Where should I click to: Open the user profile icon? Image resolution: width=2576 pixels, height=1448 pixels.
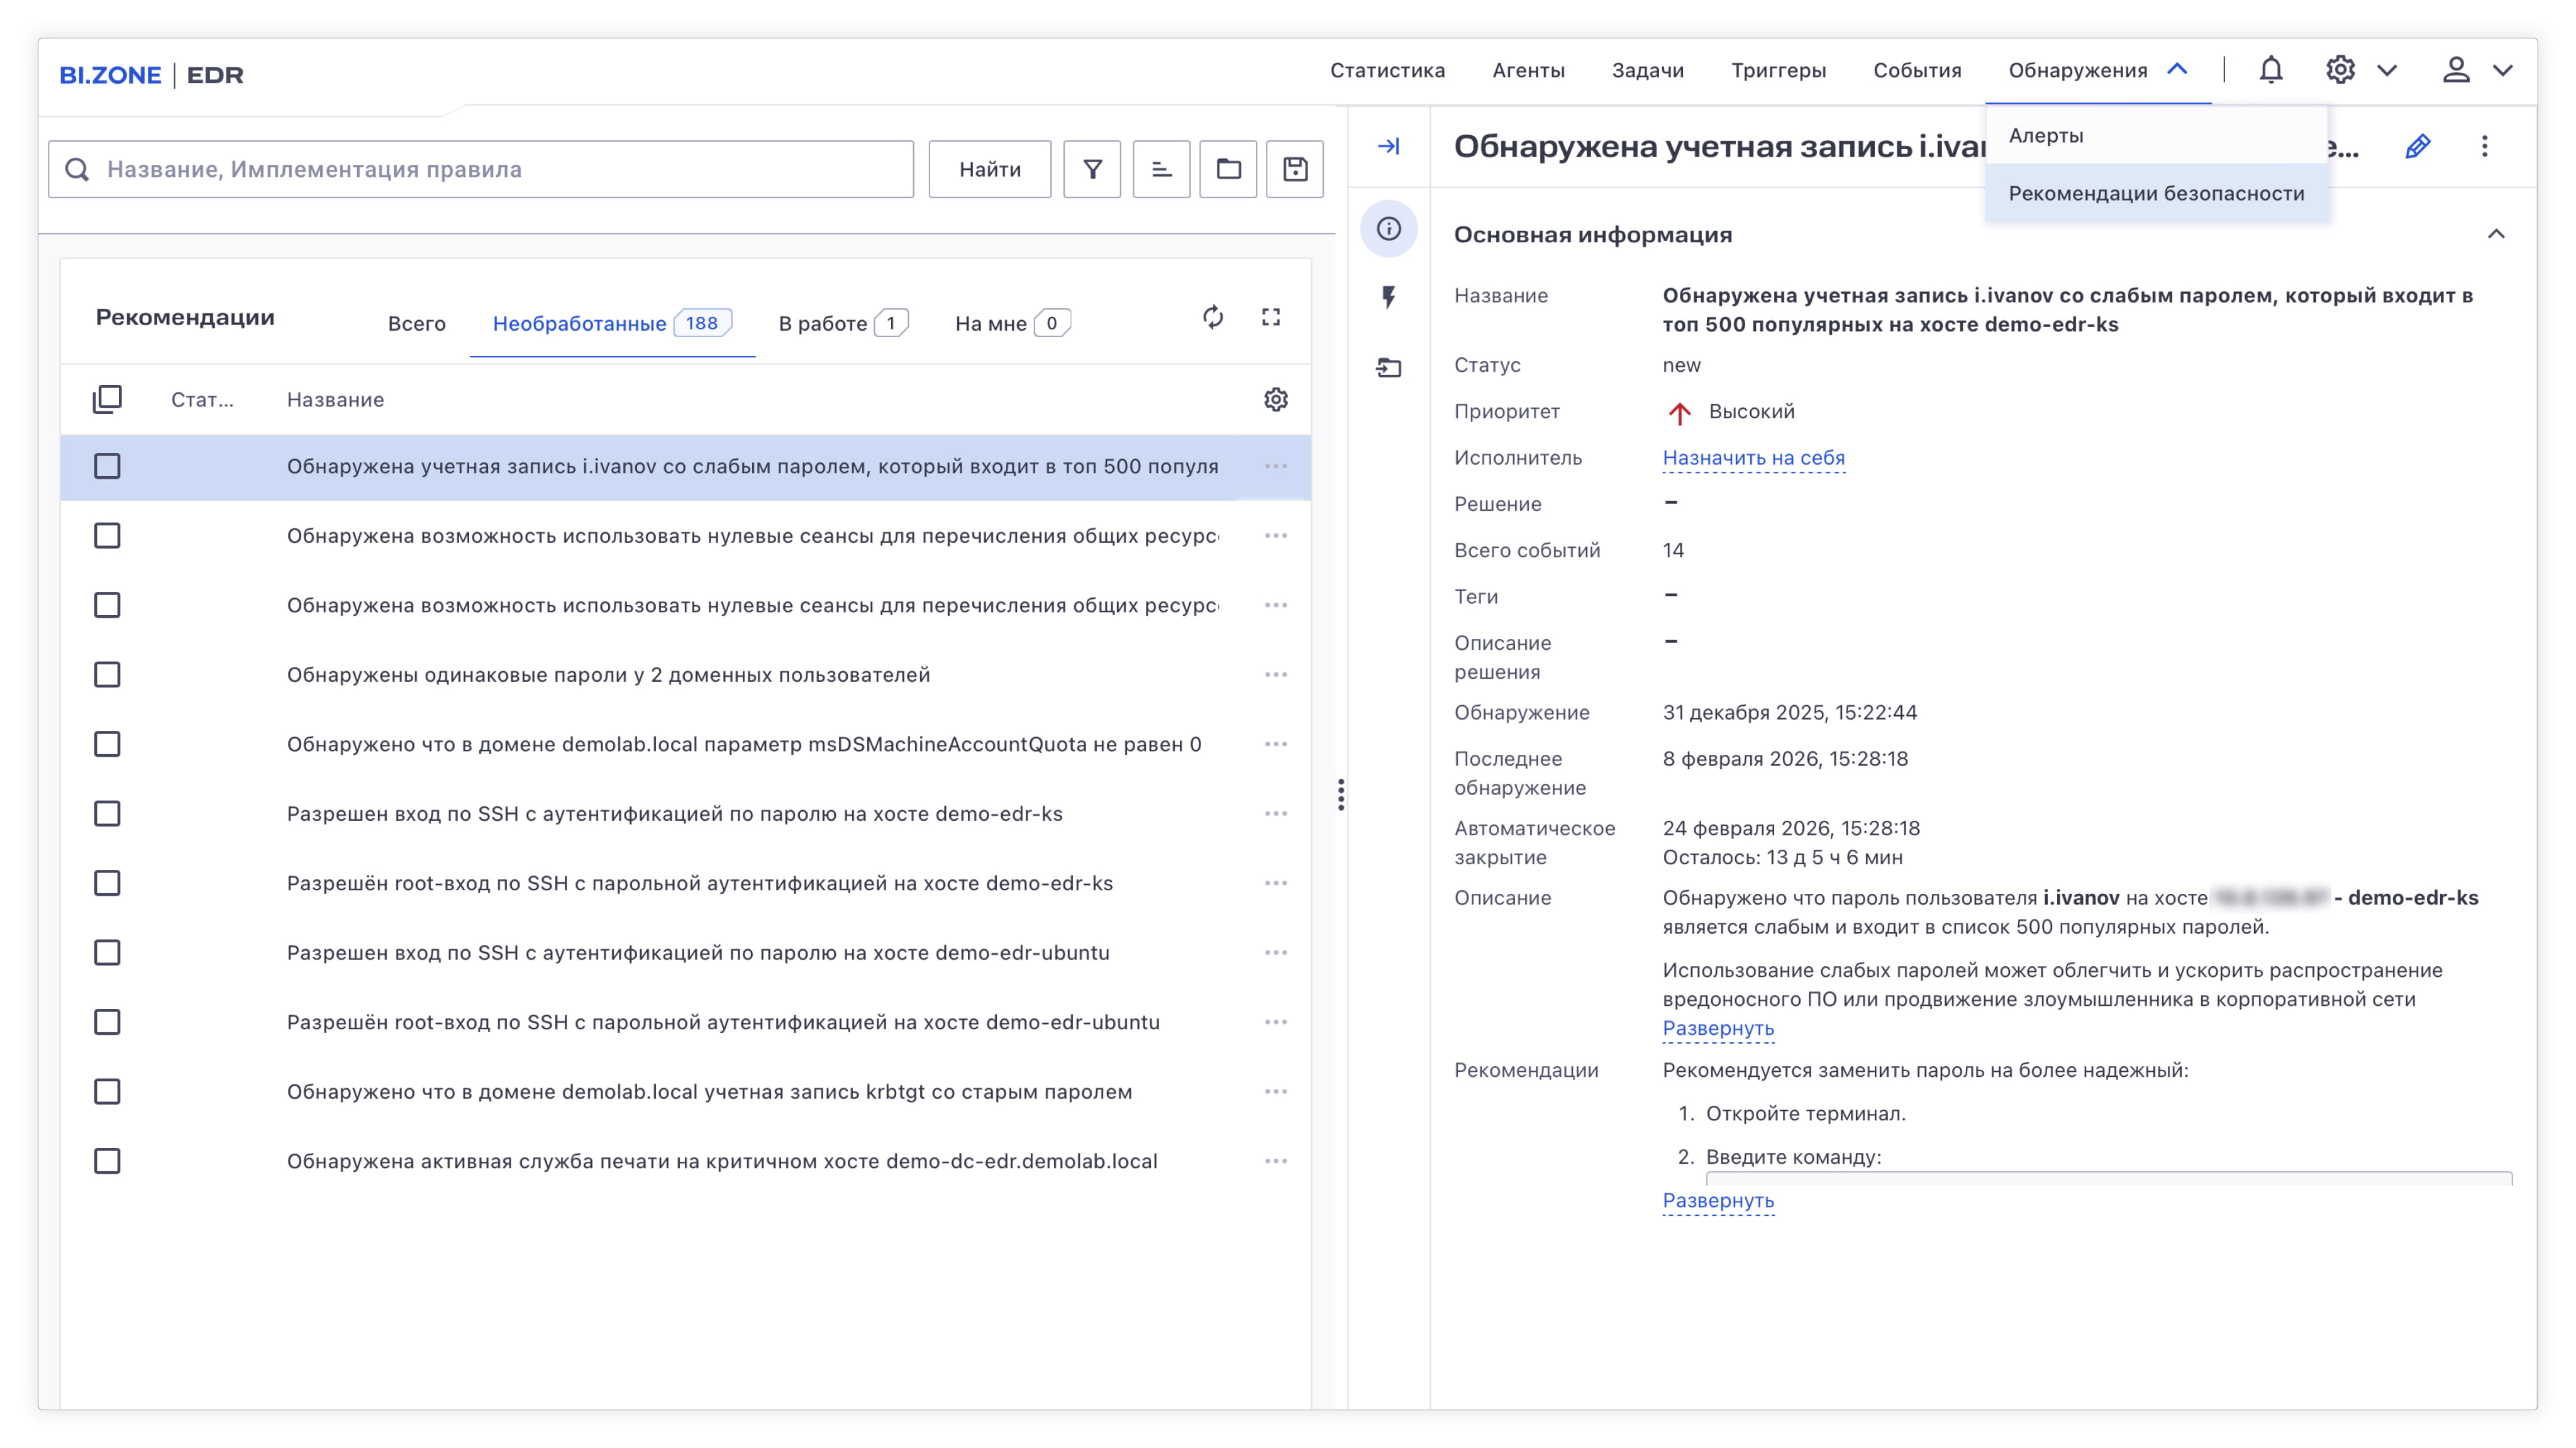tap(2455, 70)
